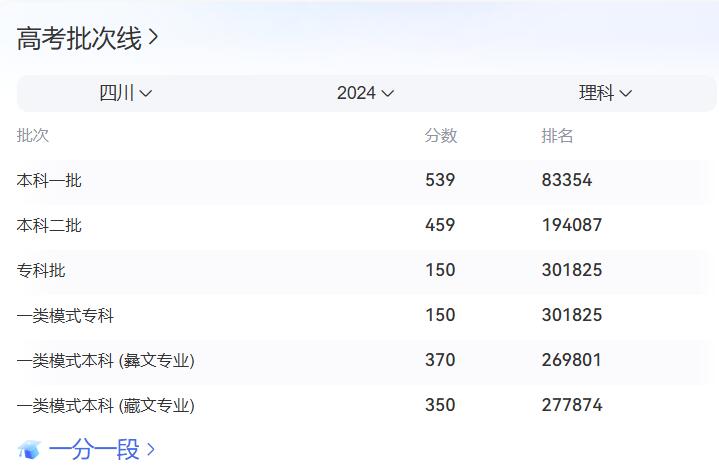Click the 批次 column header
Screen dimensions: 719x476
point(33,135)
